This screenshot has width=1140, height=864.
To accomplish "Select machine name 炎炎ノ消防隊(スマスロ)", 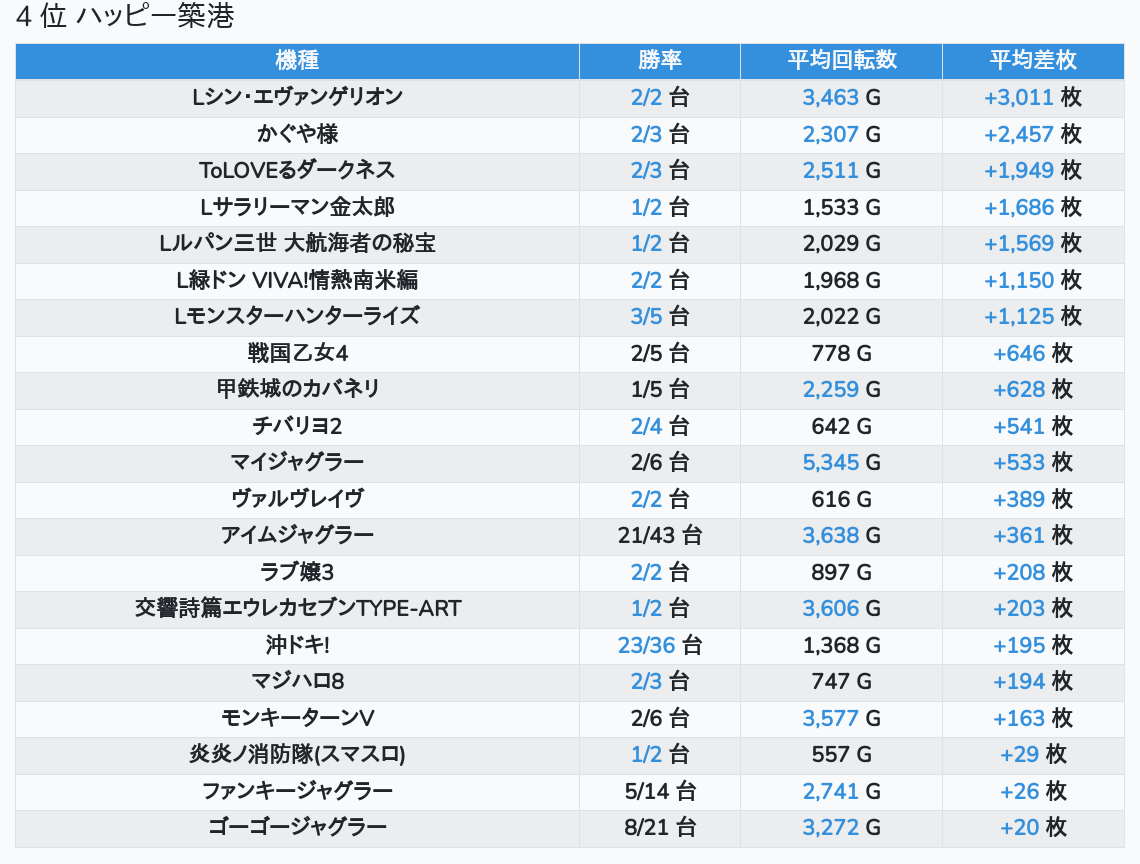I will 297,755.
